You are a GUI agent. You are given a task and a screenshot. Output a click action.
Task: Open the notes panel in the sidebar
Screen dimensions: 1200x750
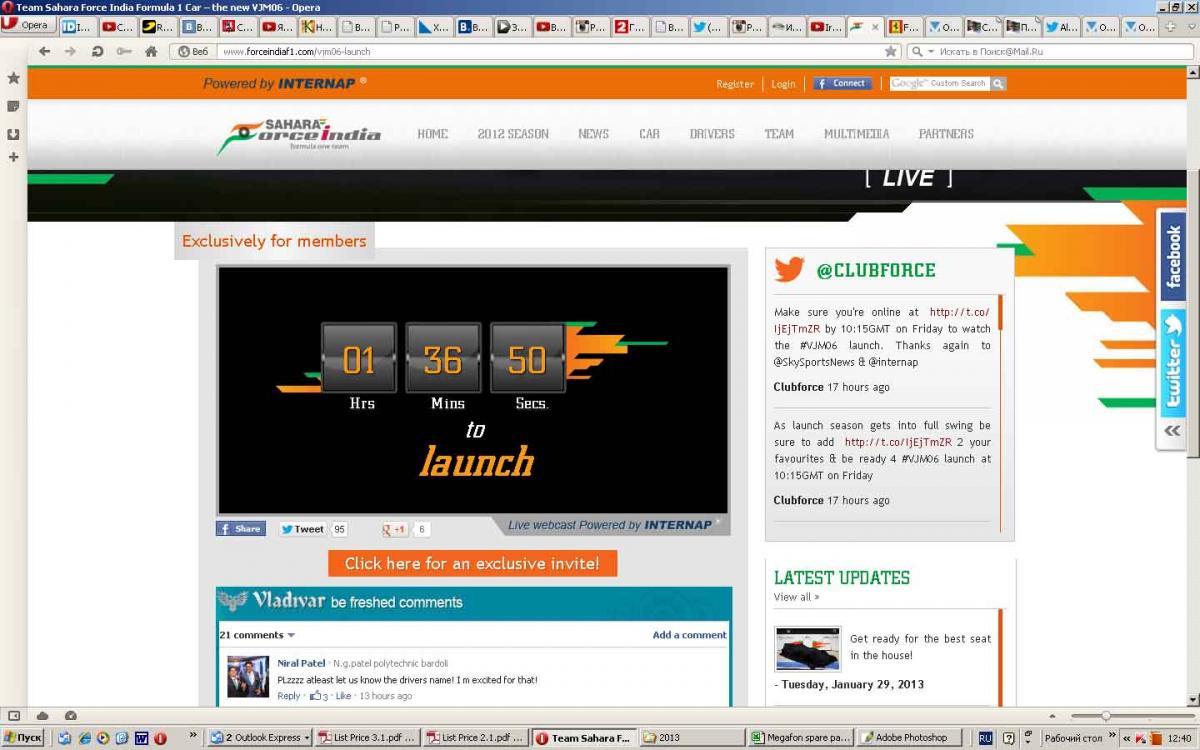(13, 106)
